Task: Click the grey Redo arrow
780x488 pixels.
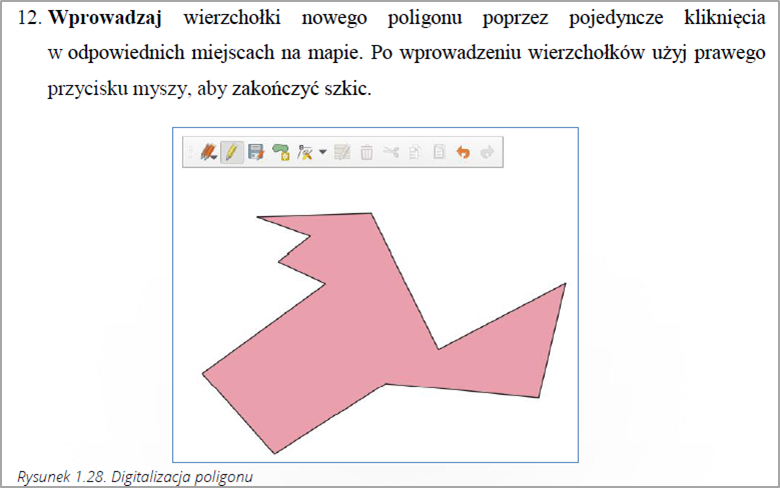Action: point(487,152)
